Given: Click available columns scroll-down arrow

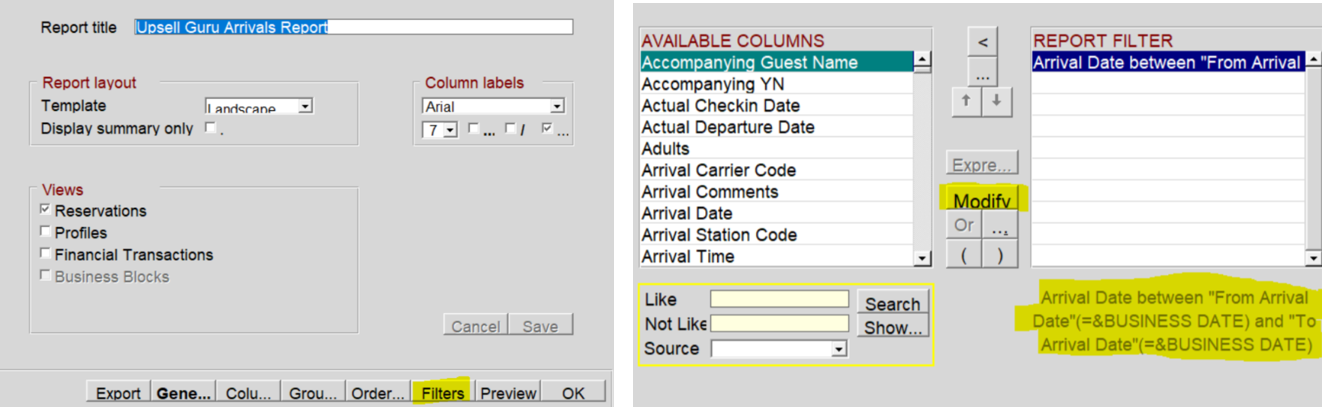Looking at the screenshot, I should click(922, 258).
